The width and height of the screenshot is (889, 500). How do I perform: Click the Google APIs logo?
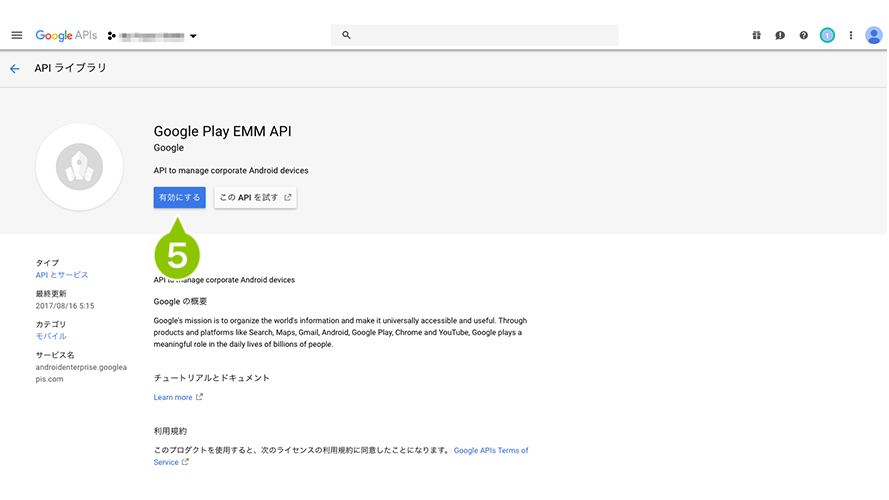point(66,35)
